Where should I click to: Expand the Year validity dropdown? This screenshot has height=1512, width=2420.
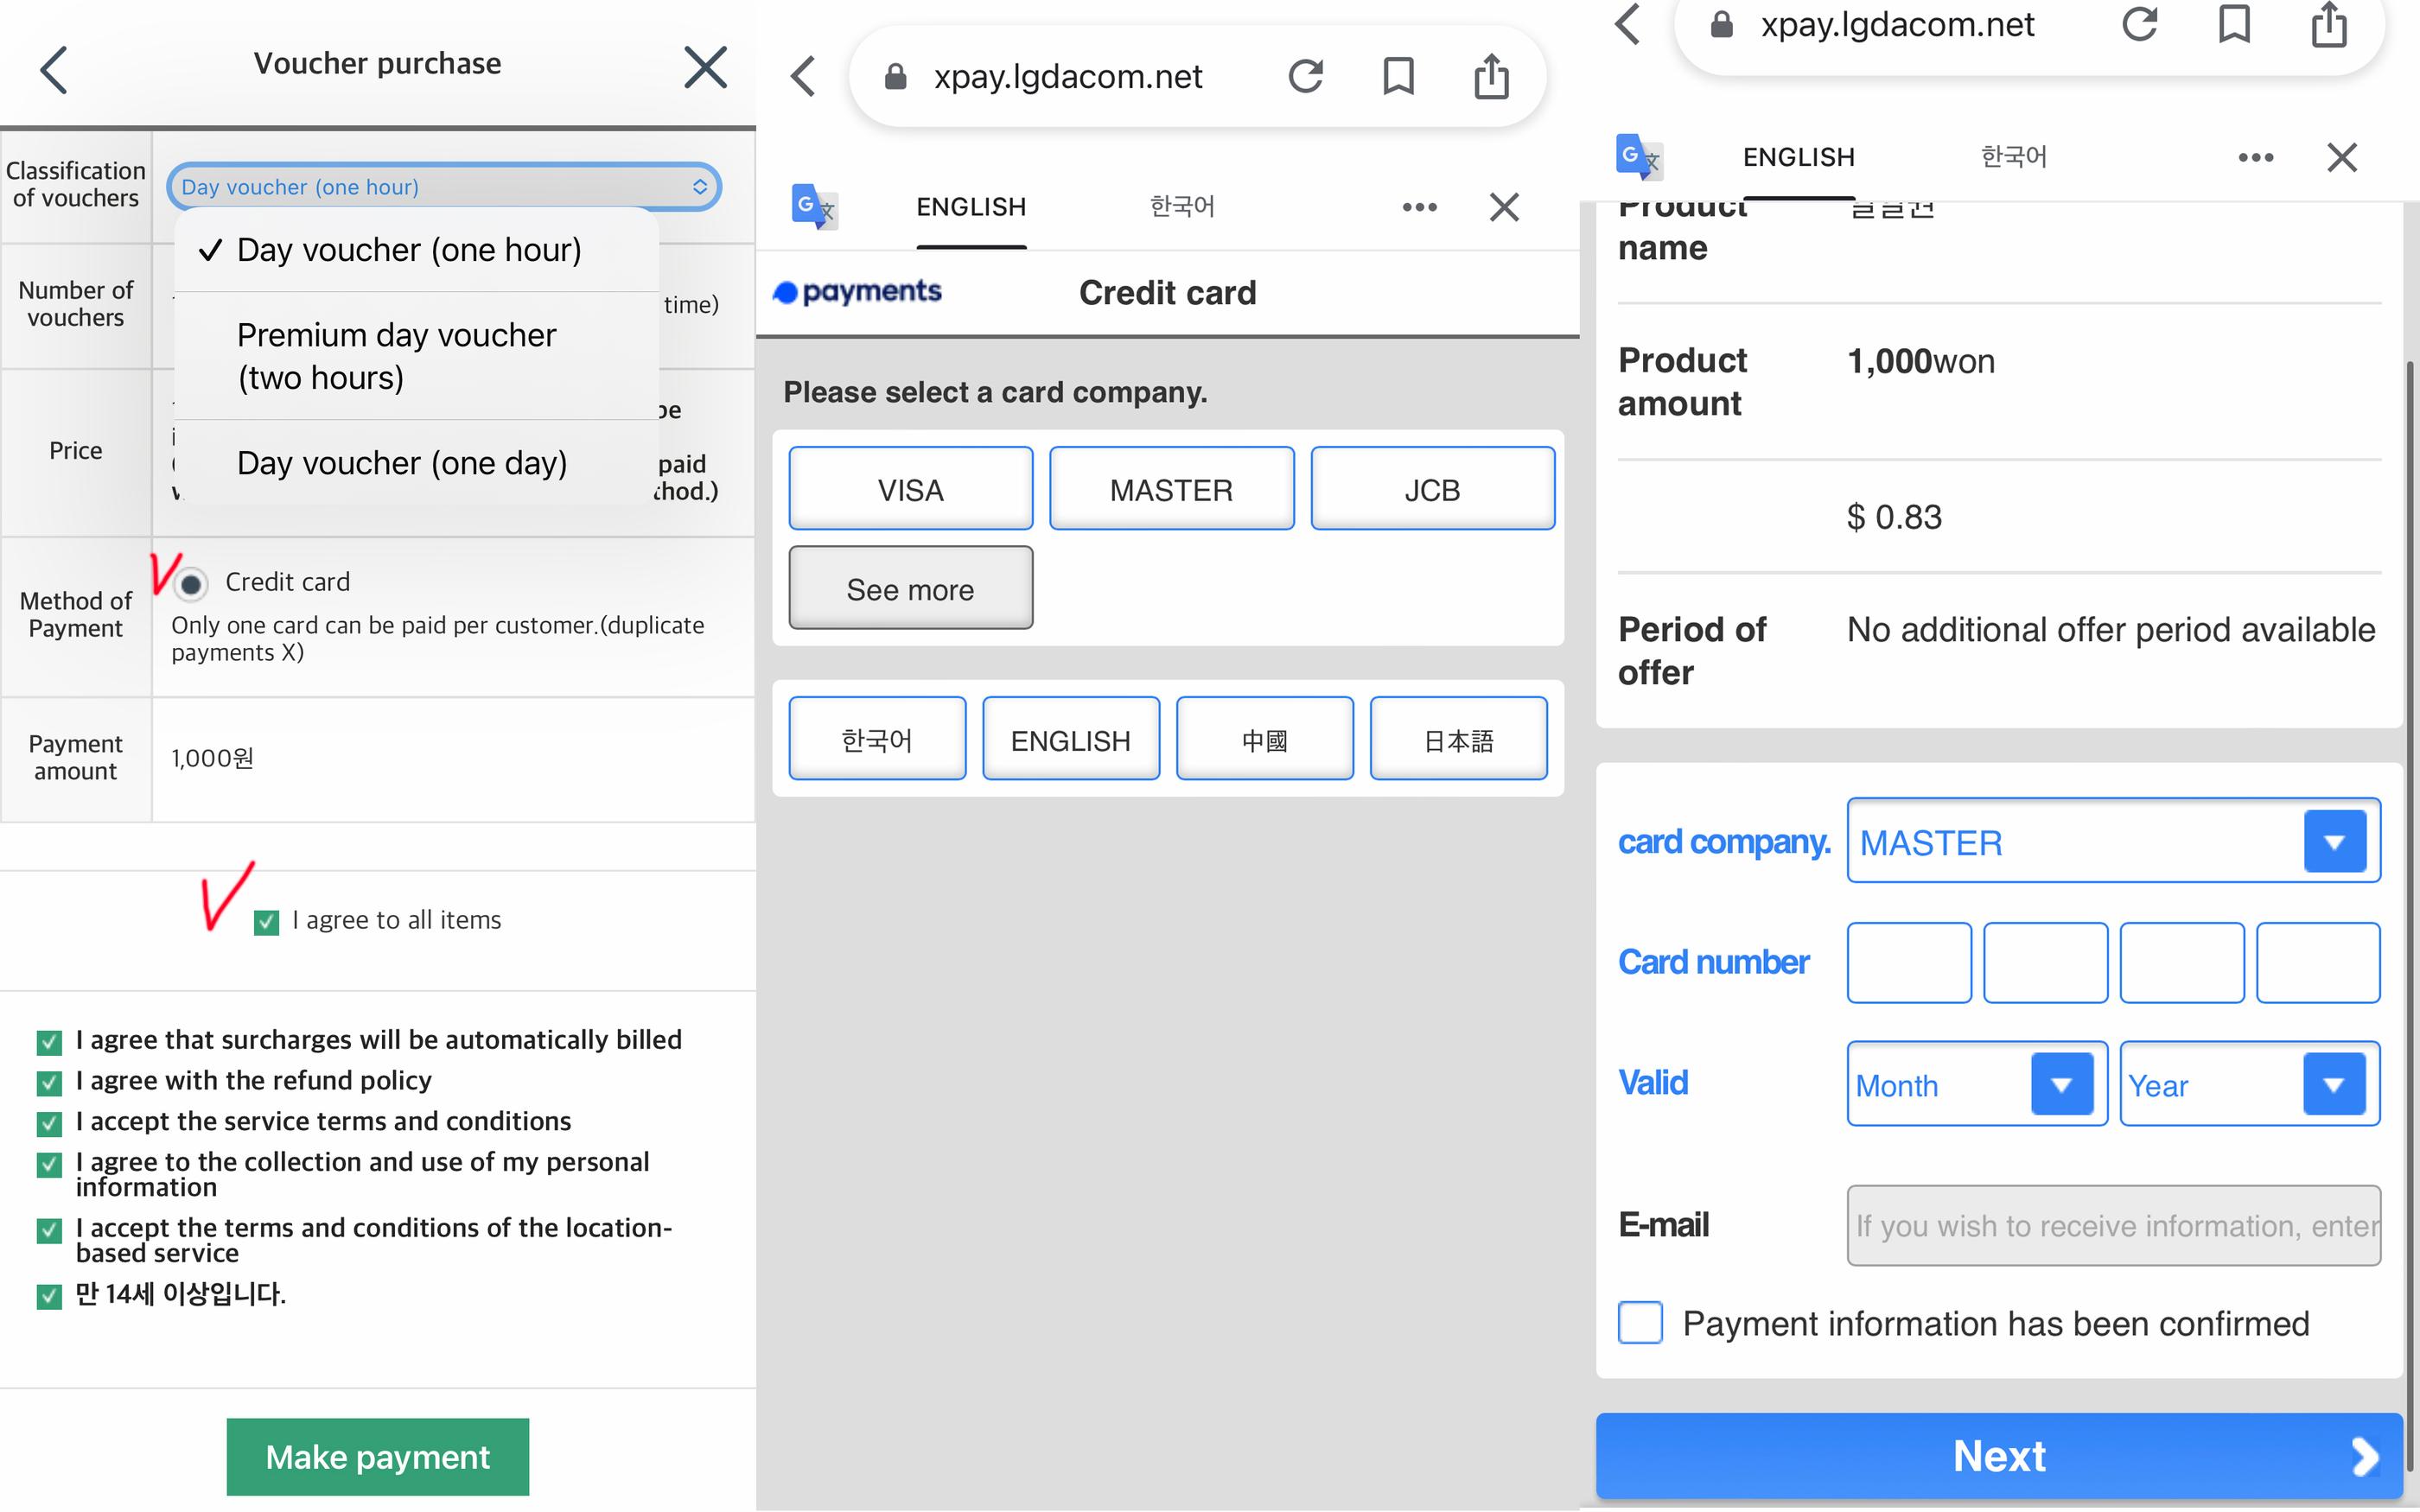(2248, 1084)
